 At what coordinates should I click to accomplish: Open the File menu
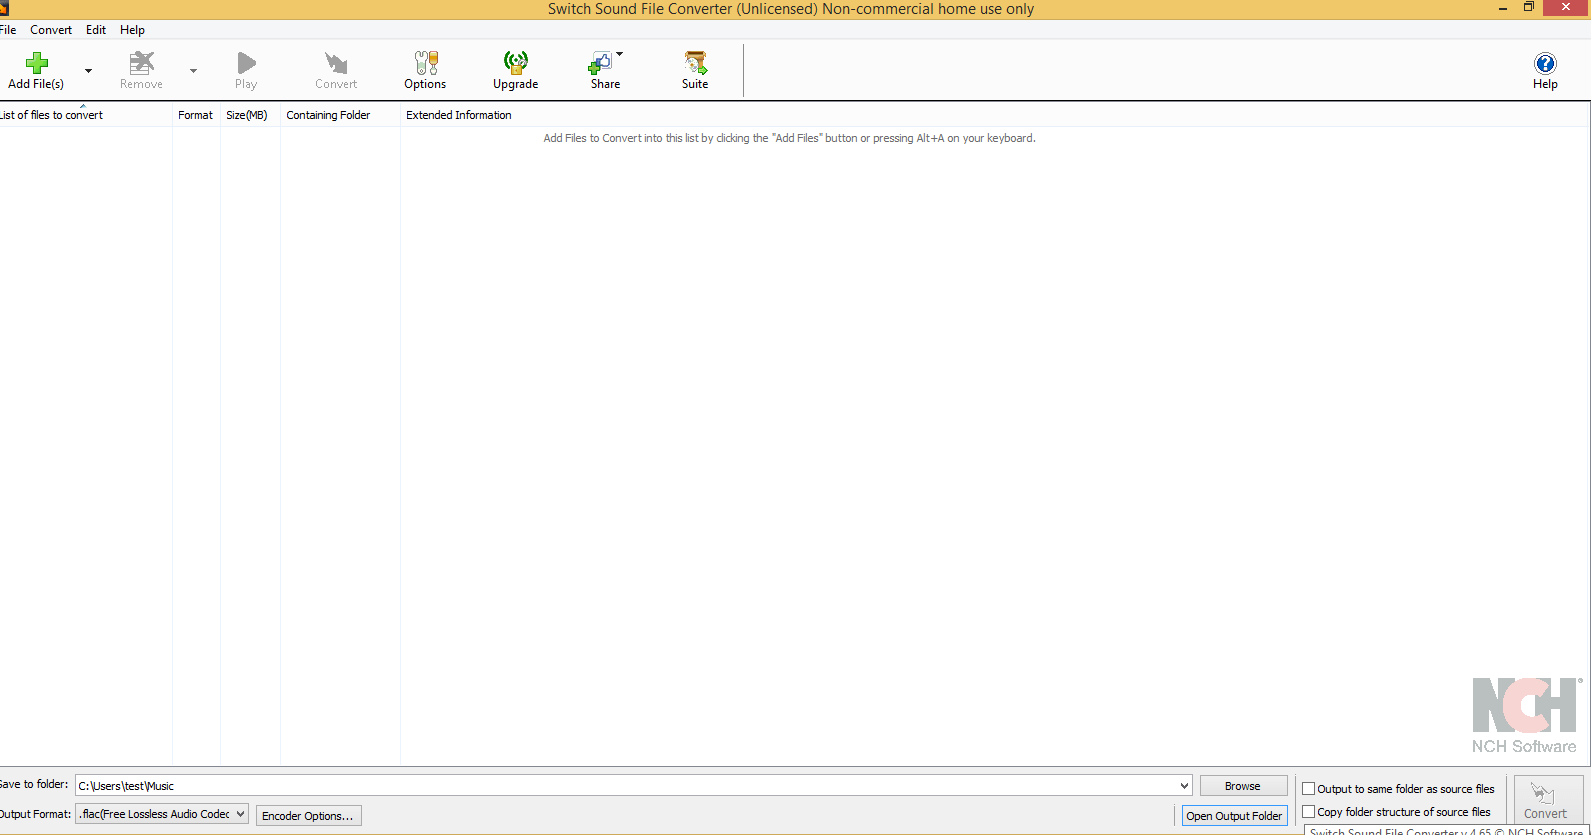coord(8,30)
